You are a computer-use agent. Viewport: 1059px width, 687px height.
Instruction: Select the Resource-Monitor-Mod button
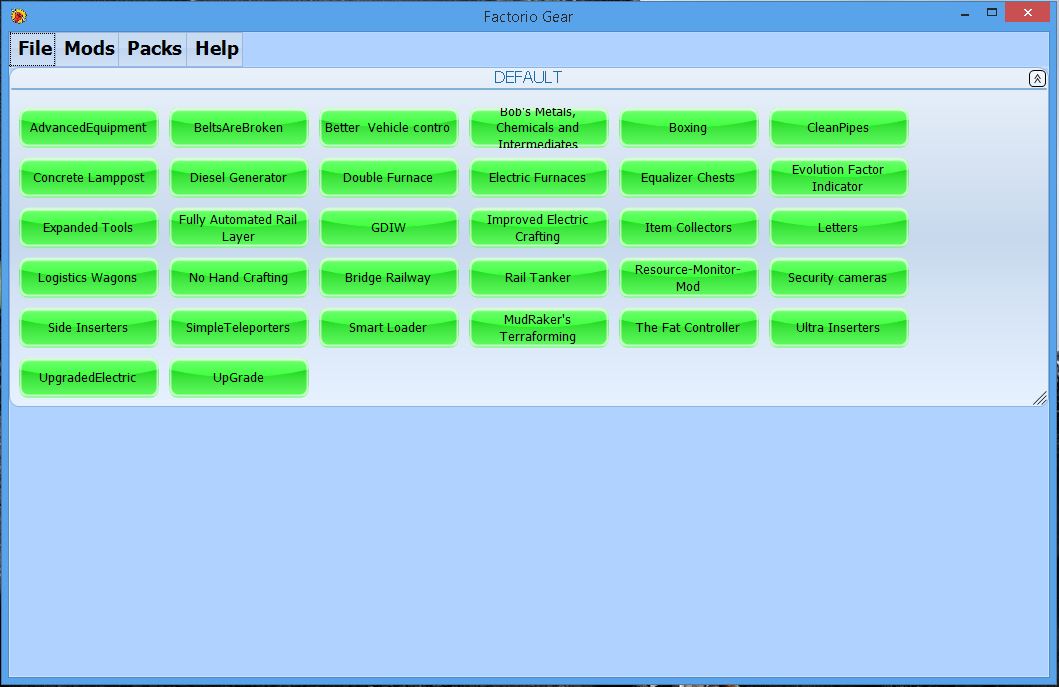[688, 278]
